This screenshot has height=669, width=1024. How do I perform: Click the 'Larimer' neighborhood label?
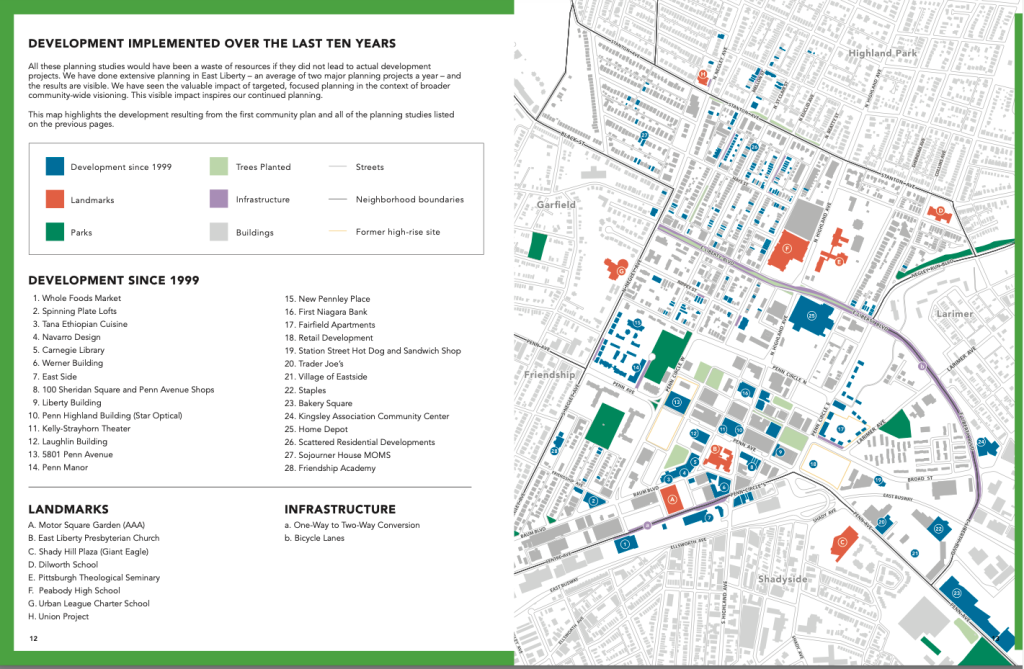[955, 314]
